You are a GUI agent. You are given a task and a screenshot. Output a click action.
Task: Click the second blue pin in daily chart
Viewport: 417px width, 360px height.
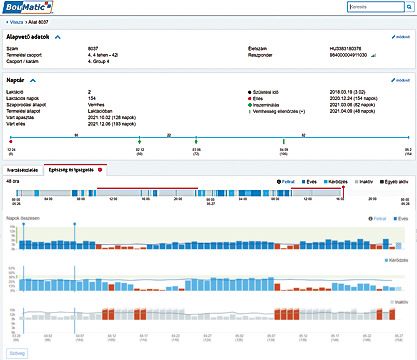click(74, 224)
